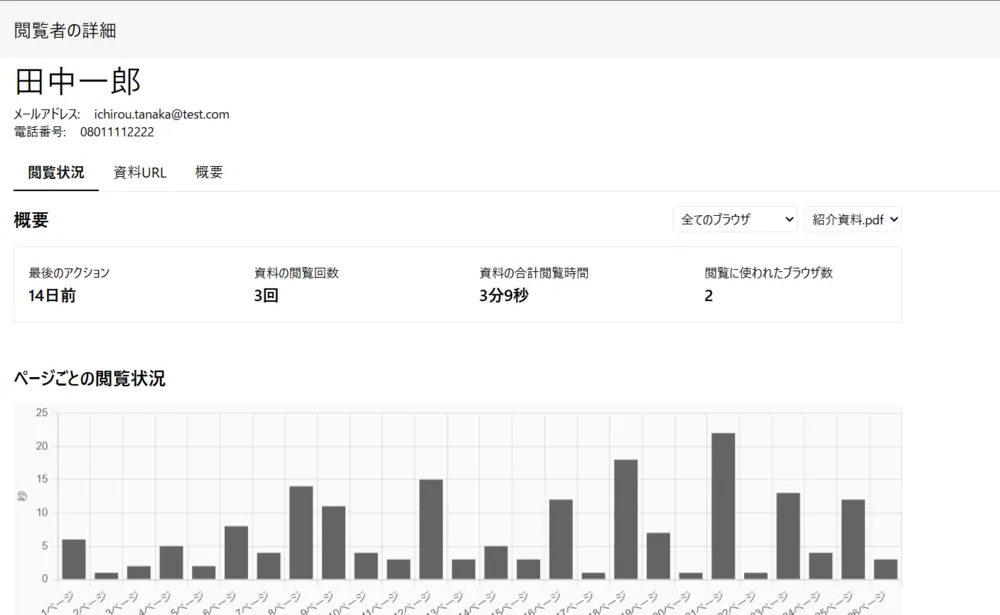Click the ページごとの閲覧状況 chart heading
Screen dimensions: 1000x615
(x=90, y=379)
